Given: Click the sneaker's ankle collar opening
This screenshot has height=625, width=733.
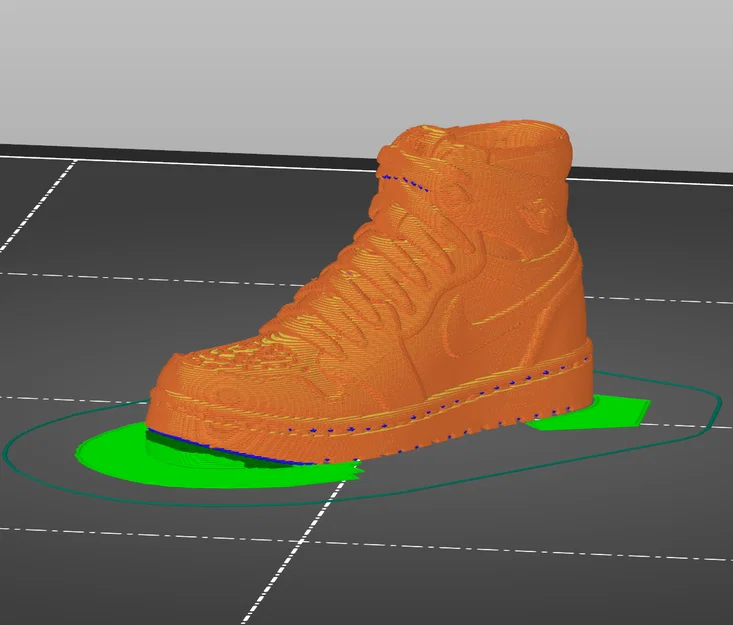Looking at the screenshot, I should 507,136.
